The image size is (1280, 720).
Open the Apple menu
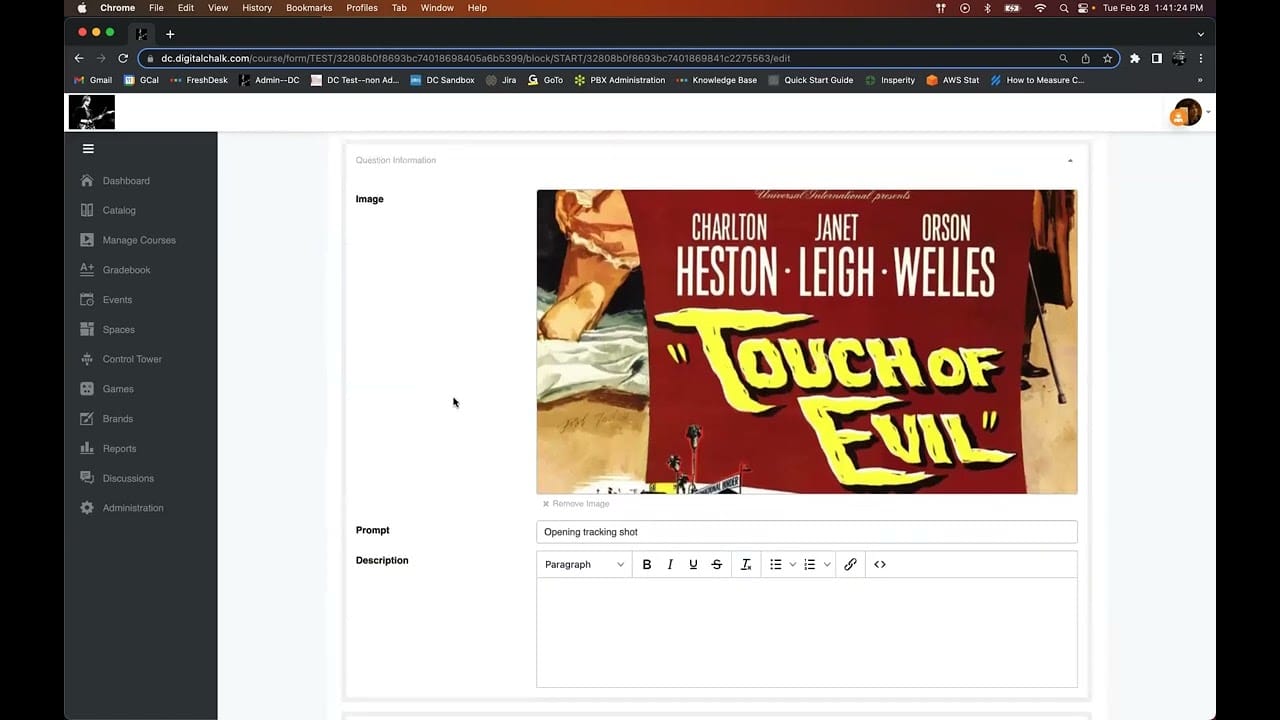(x=82, y=8)
